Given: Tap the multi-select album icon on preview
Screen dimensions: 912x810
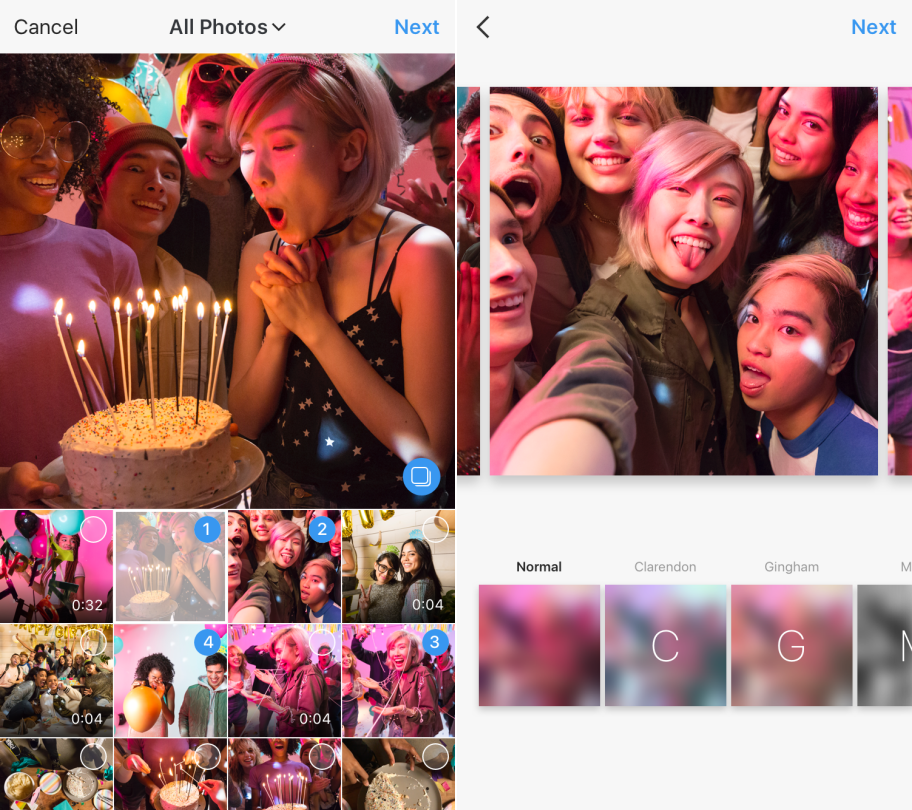Looking at the screenshot, I should [421, 476].
